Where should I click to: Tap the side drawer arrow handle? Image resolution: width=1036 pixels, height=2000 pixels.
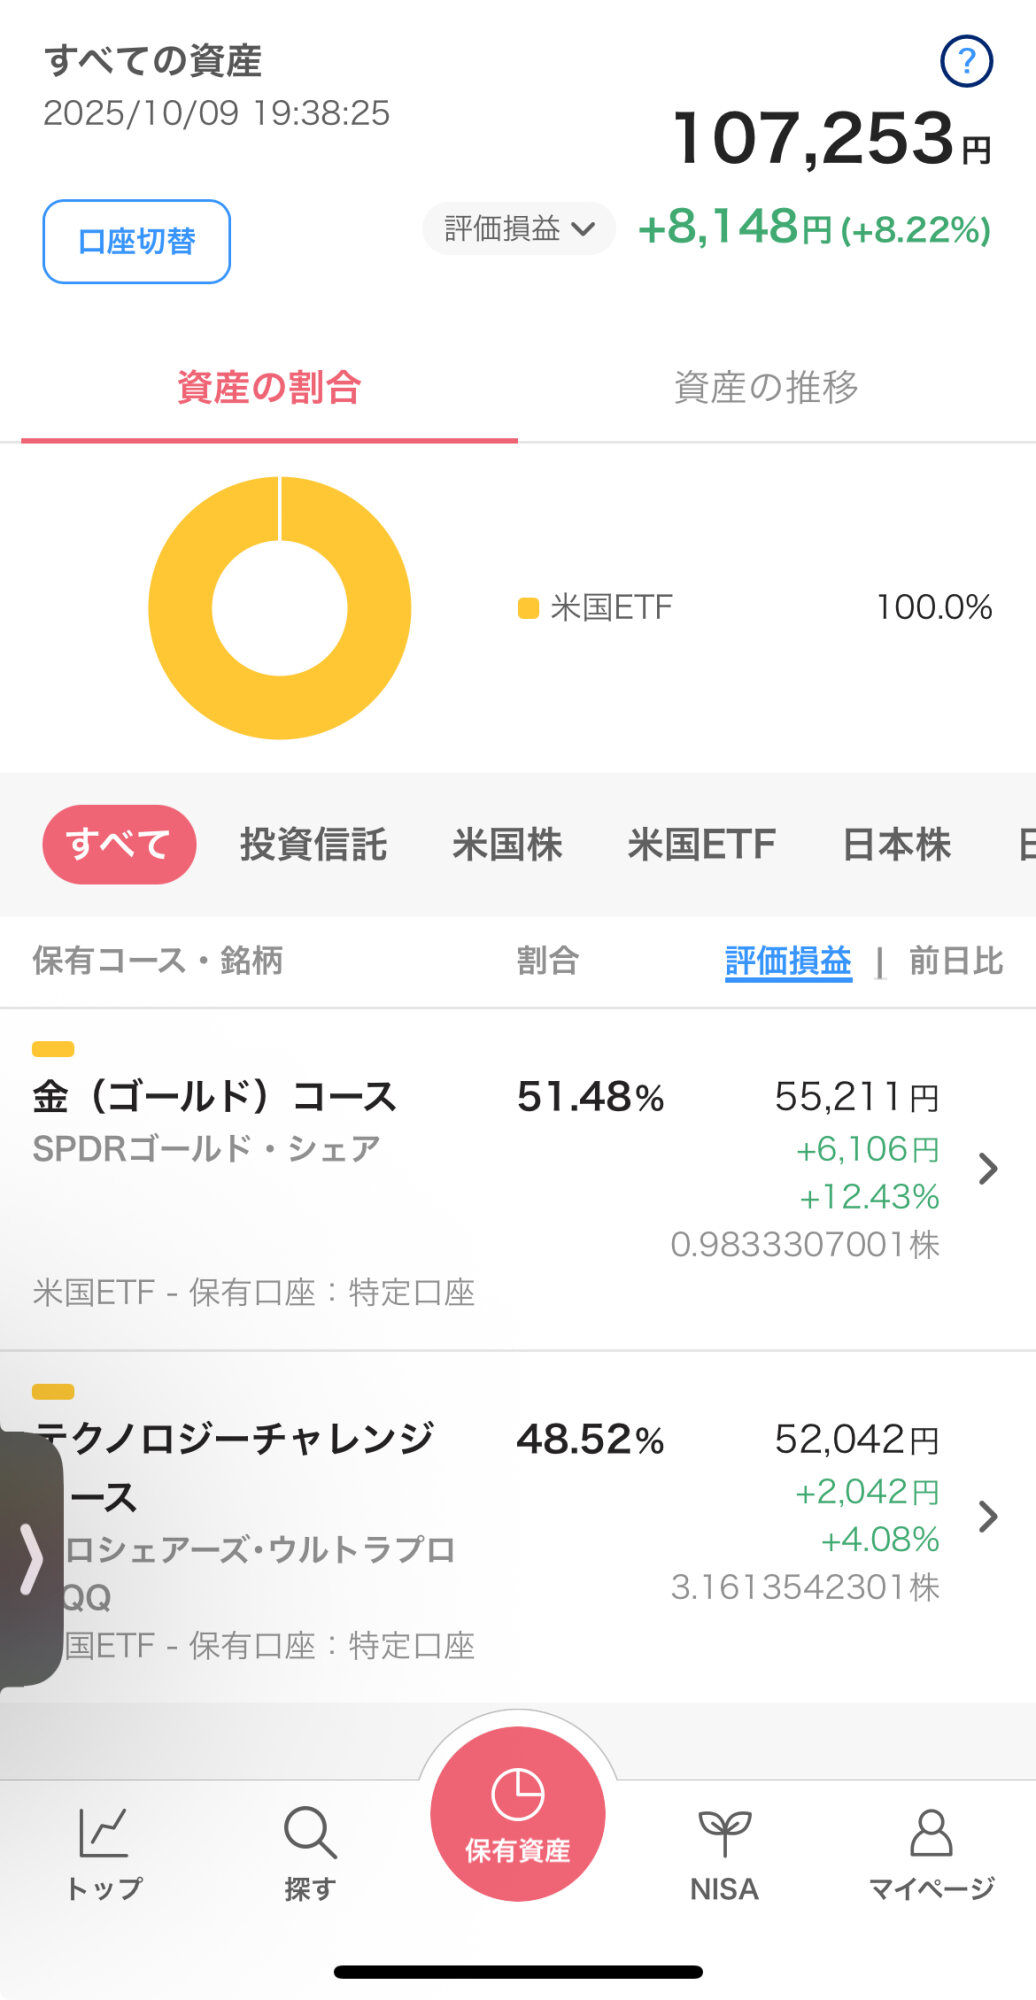coord(31,1558)
